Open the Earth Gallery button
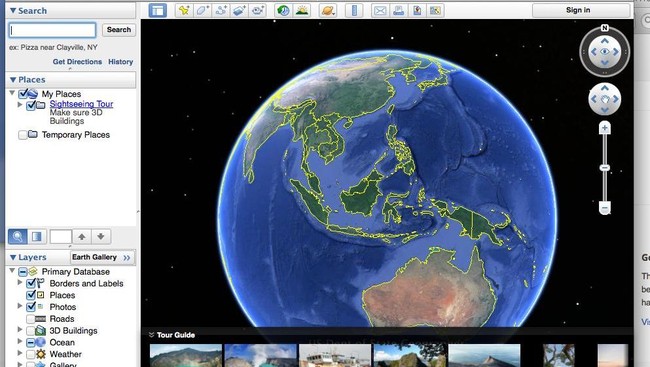The height and width of the screenshot is (367, 650). point(102,257)
